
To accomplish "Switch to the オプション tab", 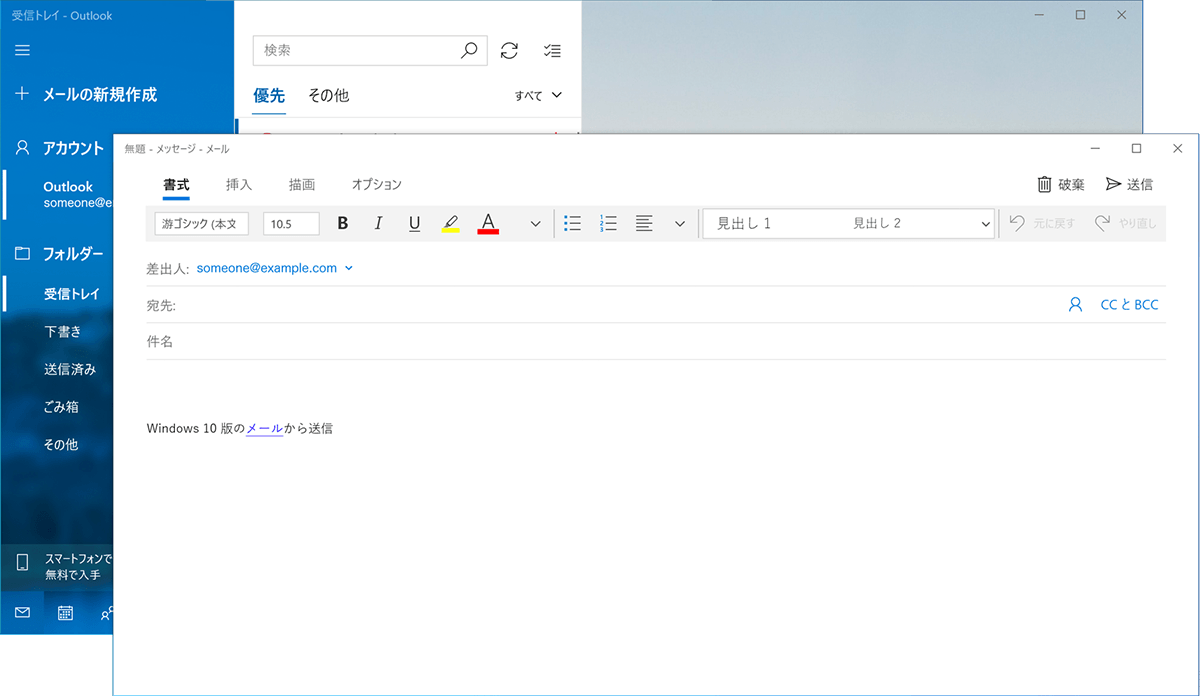I will coord(377,184).
